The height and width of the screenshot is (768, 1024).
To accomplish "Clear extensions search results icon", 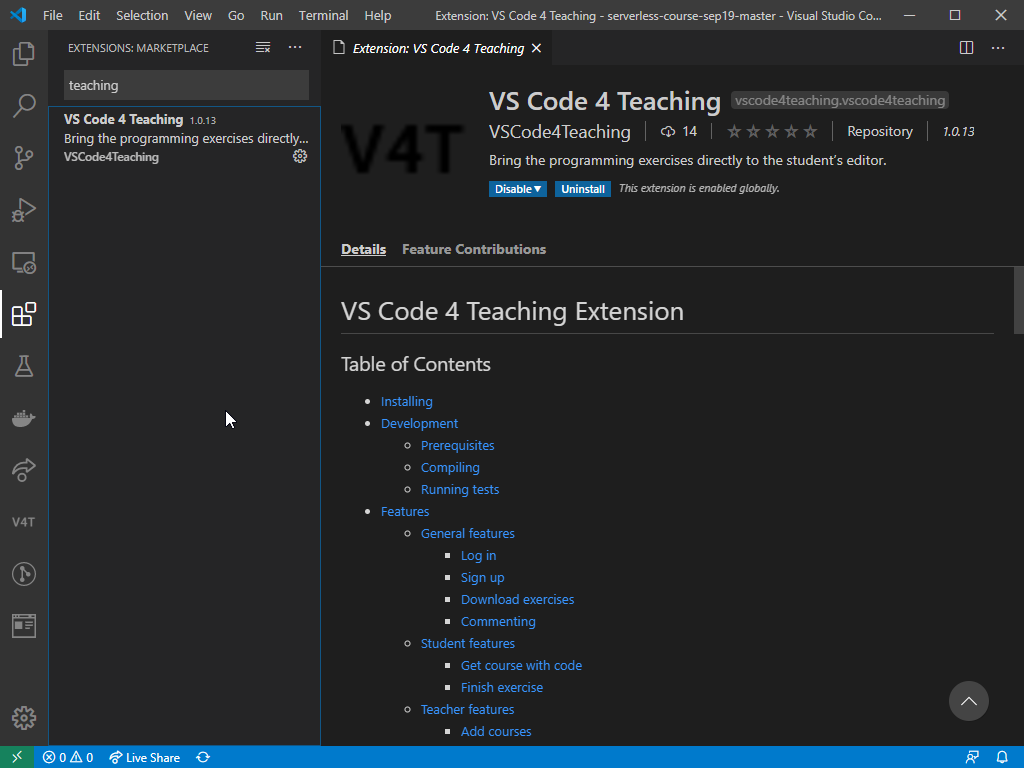I will 263,48.
